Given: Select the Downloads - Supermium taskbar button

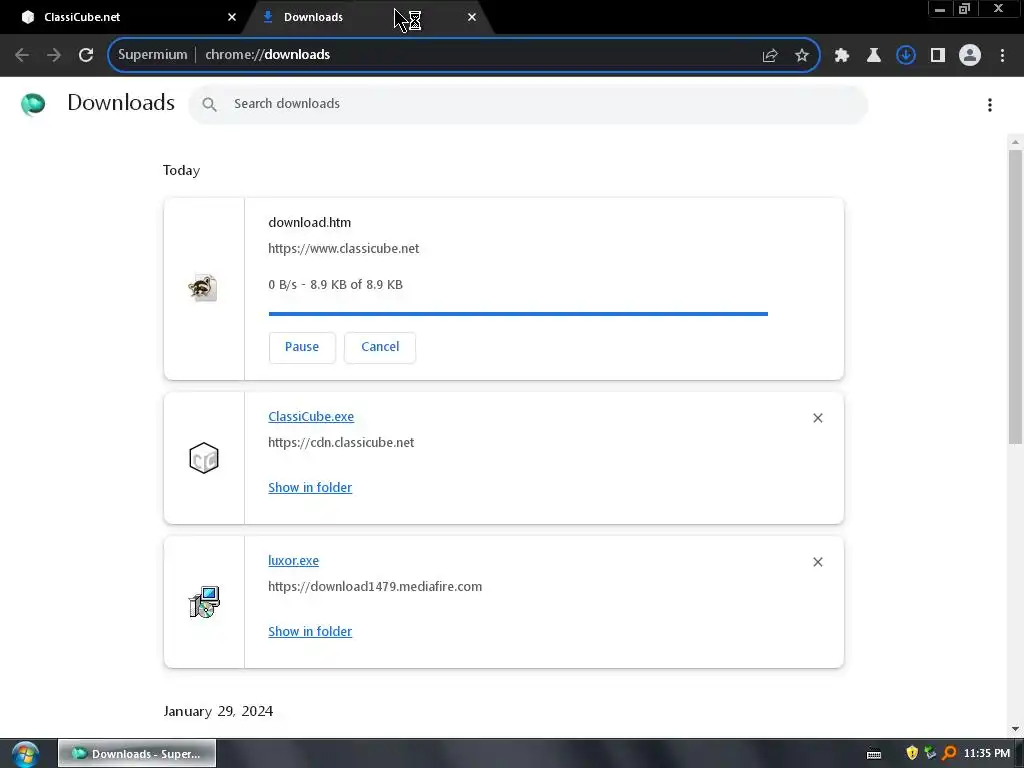Looking at the screenshot, I should coord(137,754).
